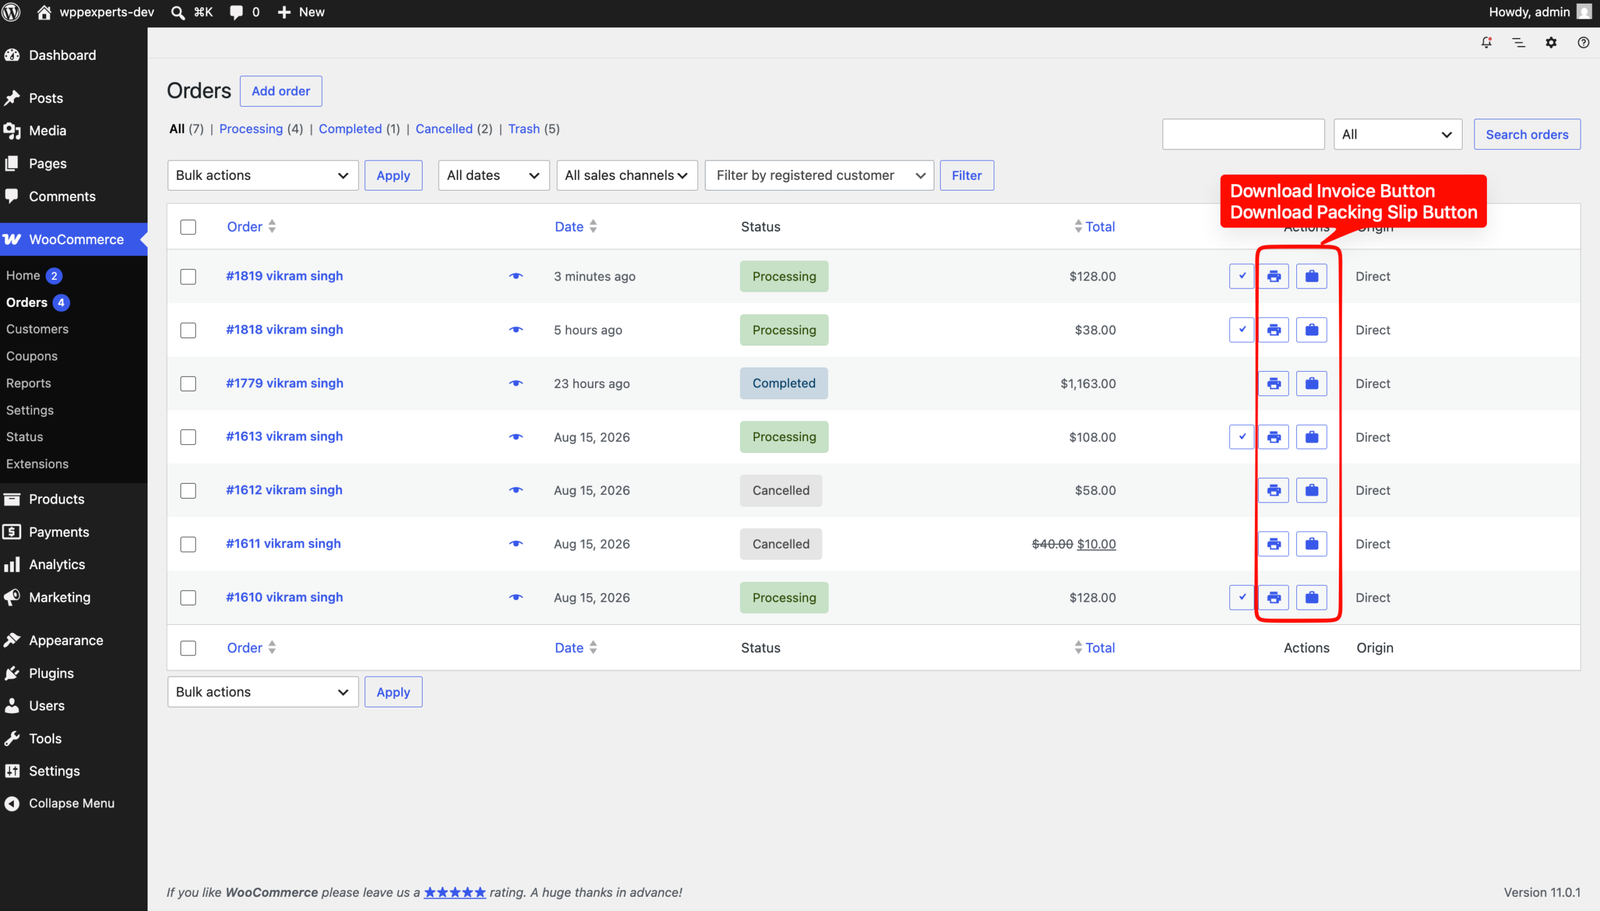Tick the checkbox for order #1610
Viewport: 1600px width, 911px height.
coord(188,597)
